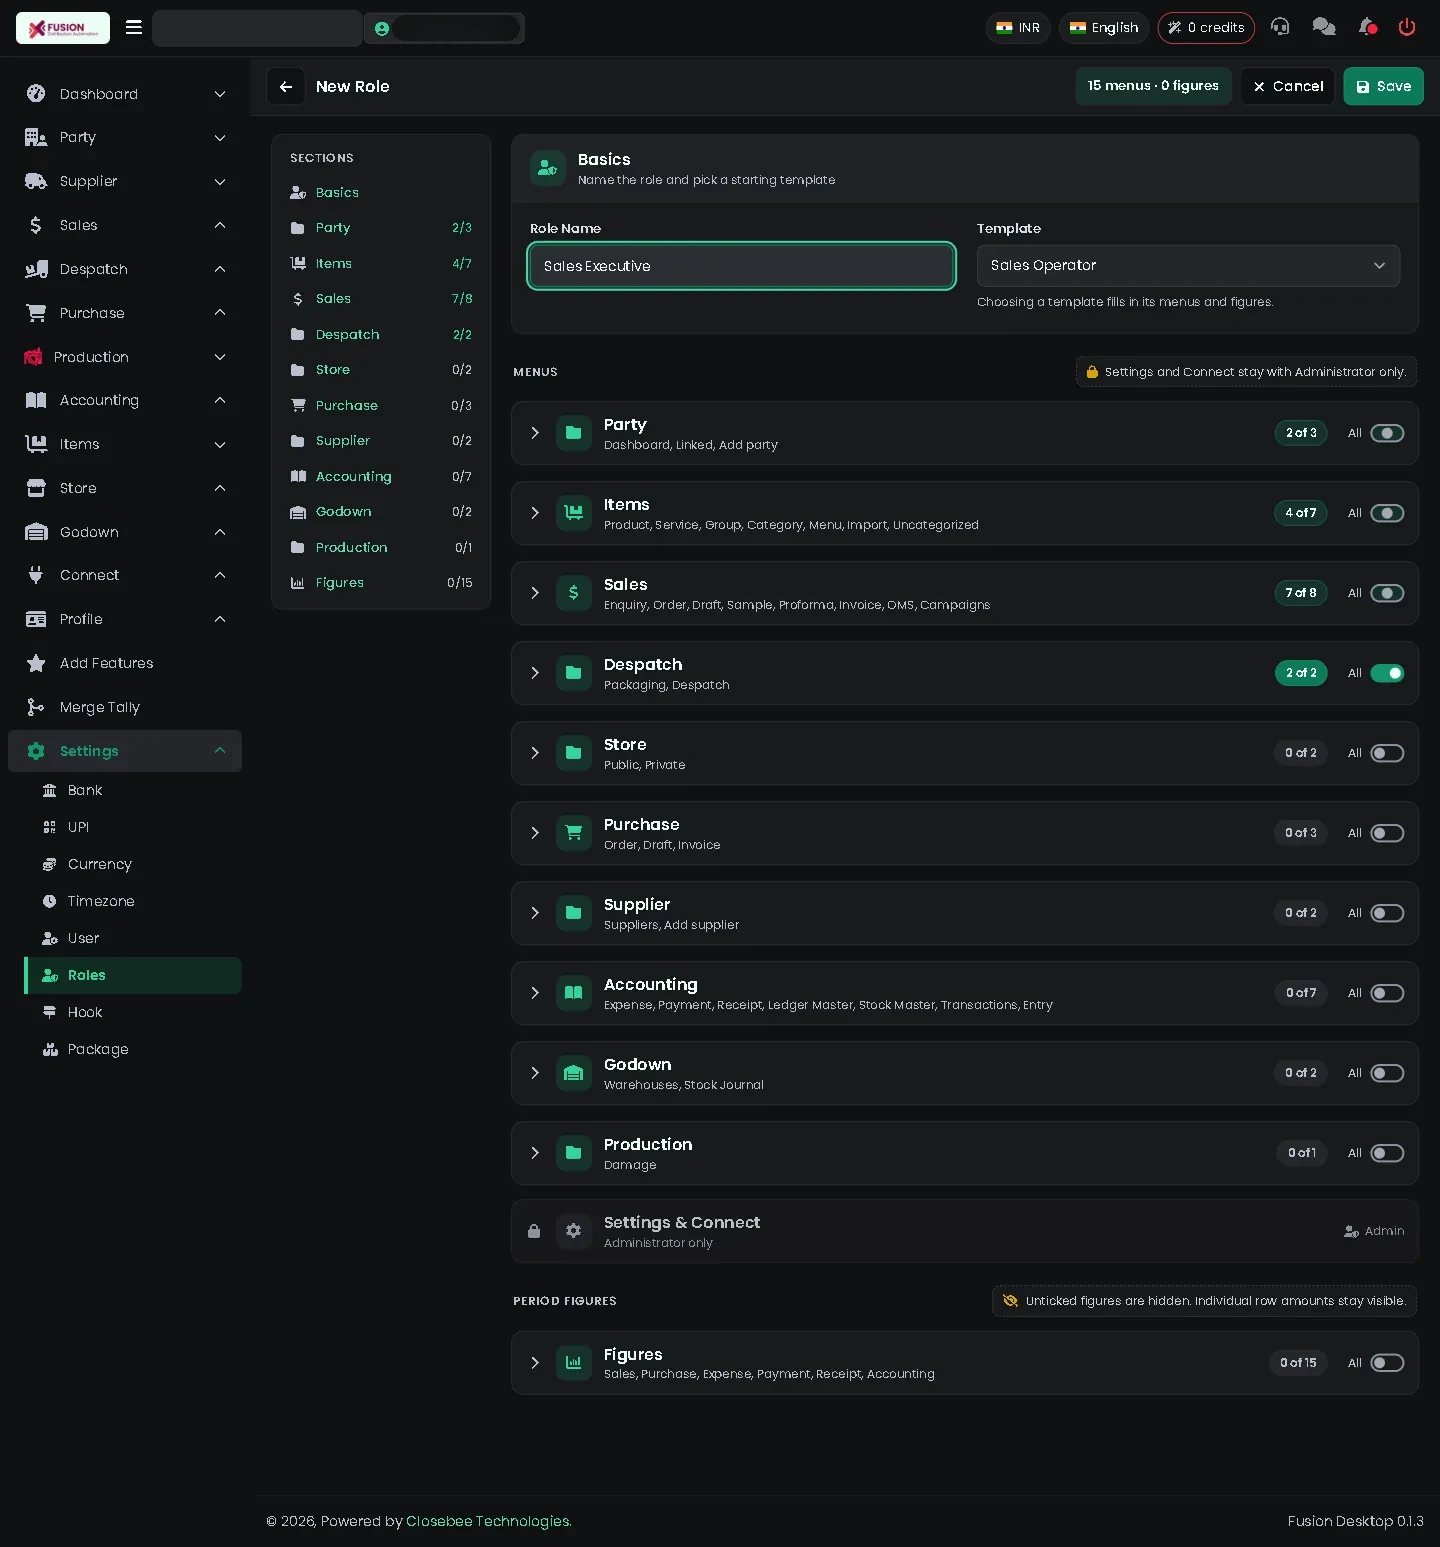Jump to Despatch section in Sections list
Screen dimensions: 1440x1547
(x=381, y=334)
